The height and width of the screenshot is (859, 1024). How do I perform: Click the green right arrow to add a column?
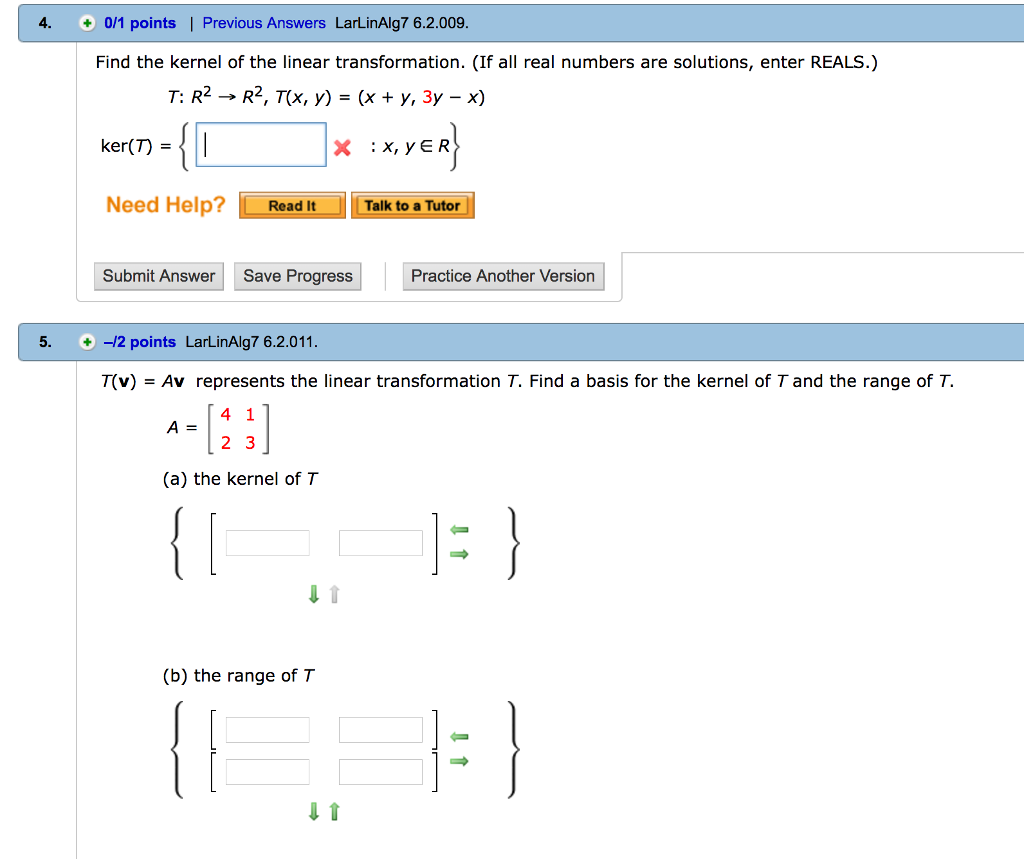pos(459,553)
